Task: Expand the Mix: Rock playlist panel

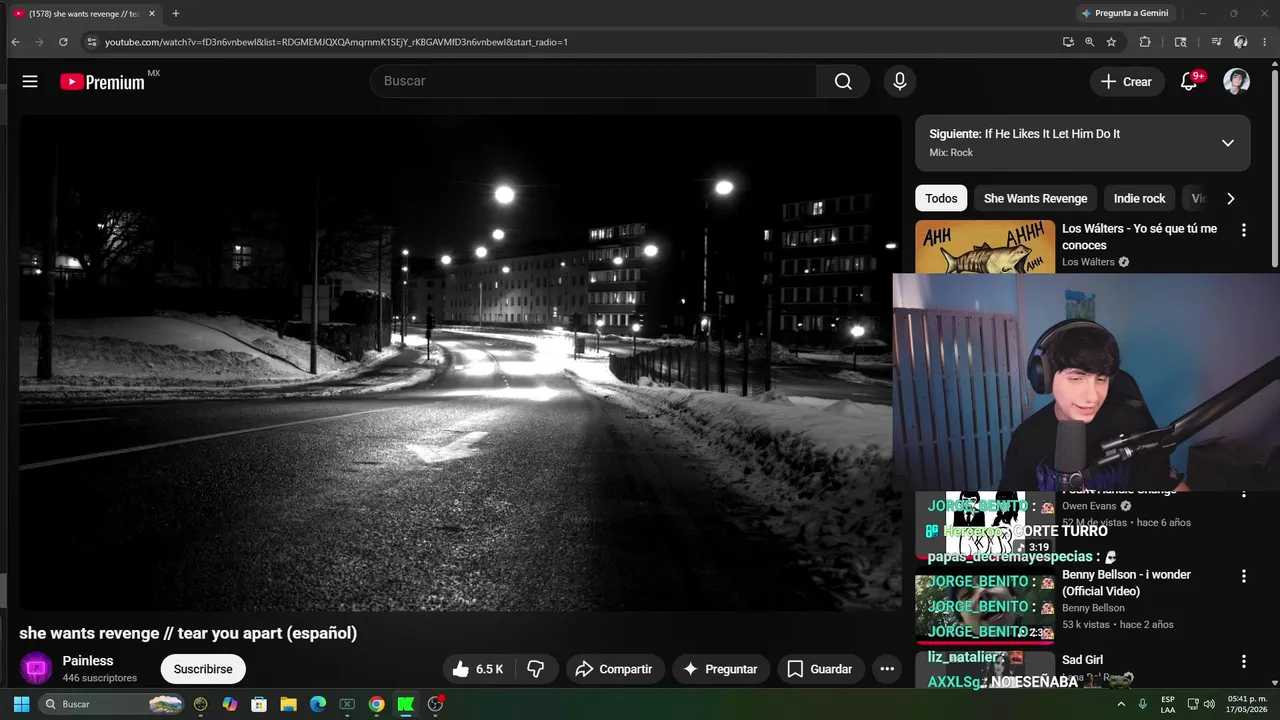Action: (x=1227, y=143)
